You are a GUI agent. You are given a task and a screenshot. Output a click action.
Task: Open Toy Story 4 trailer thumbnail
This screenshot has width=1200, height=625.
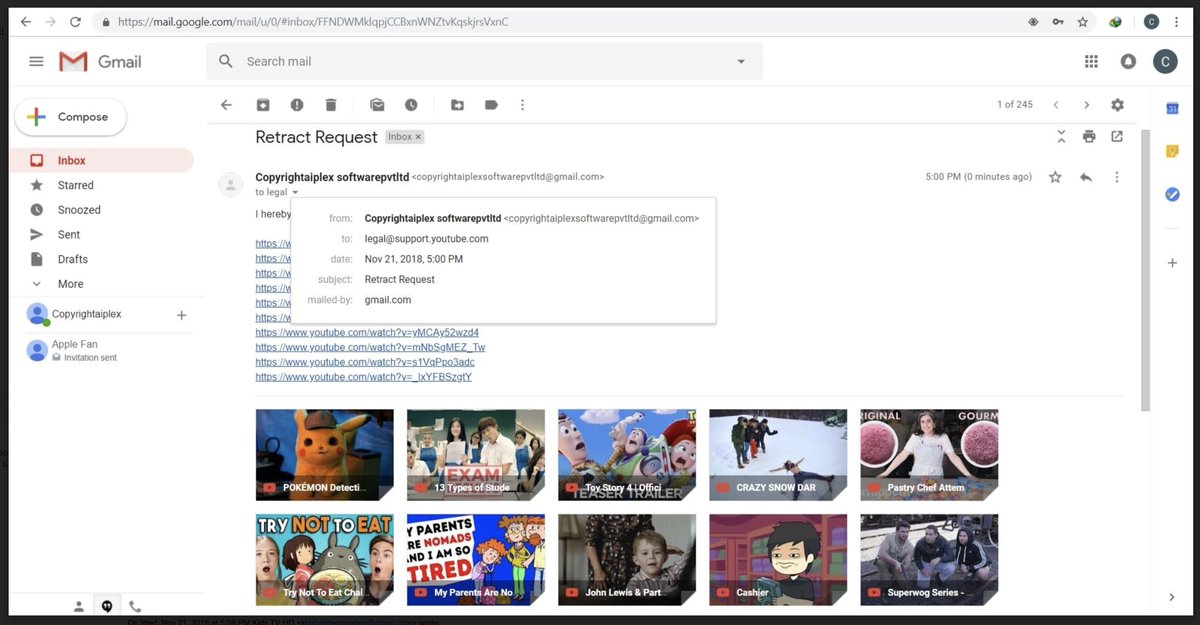pos(627,455)
